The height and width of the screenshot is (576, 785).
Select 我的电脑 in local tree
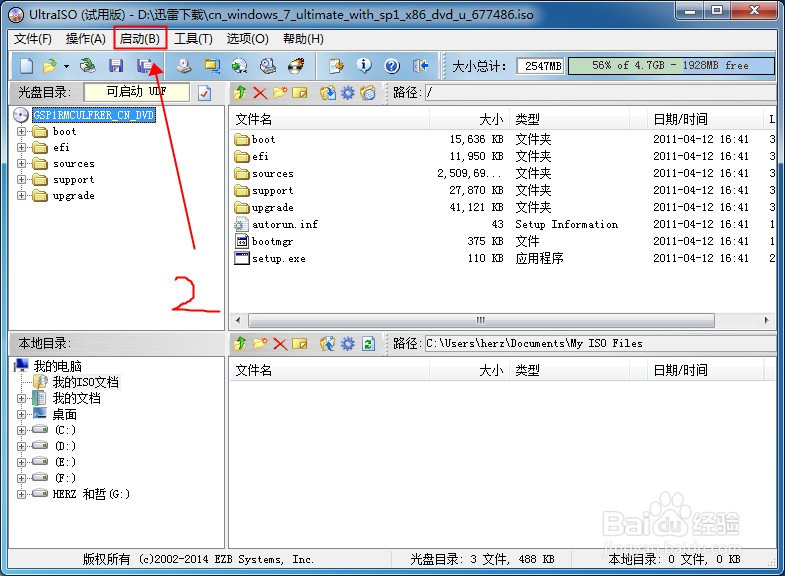[x=57, y=366]
